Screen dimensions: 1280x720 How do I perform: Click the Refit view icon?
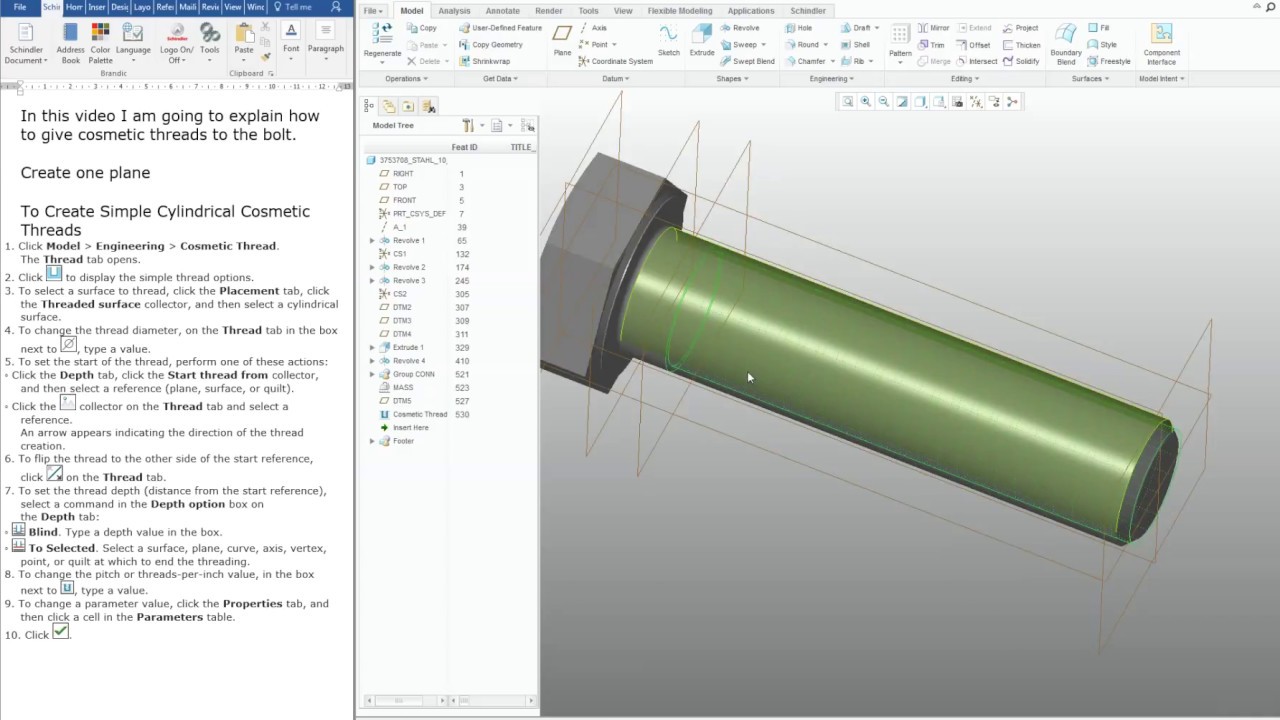pos(848,102)
